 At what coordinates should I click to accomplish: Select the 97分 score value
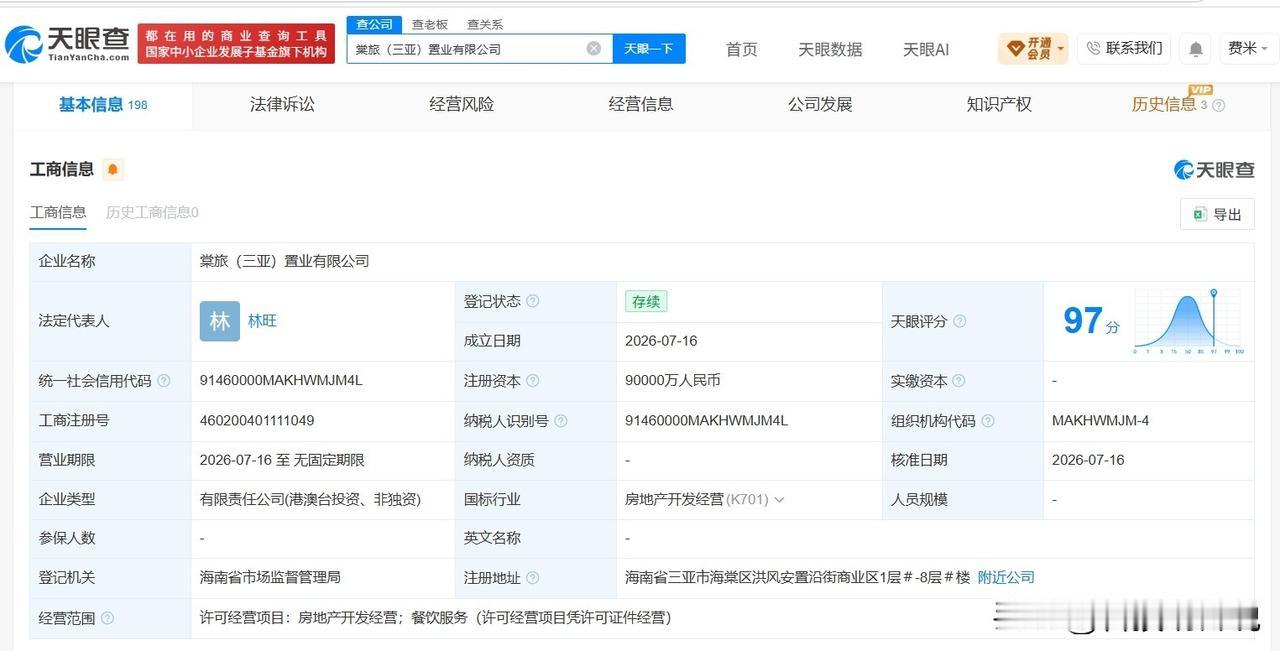point(1091,321)
